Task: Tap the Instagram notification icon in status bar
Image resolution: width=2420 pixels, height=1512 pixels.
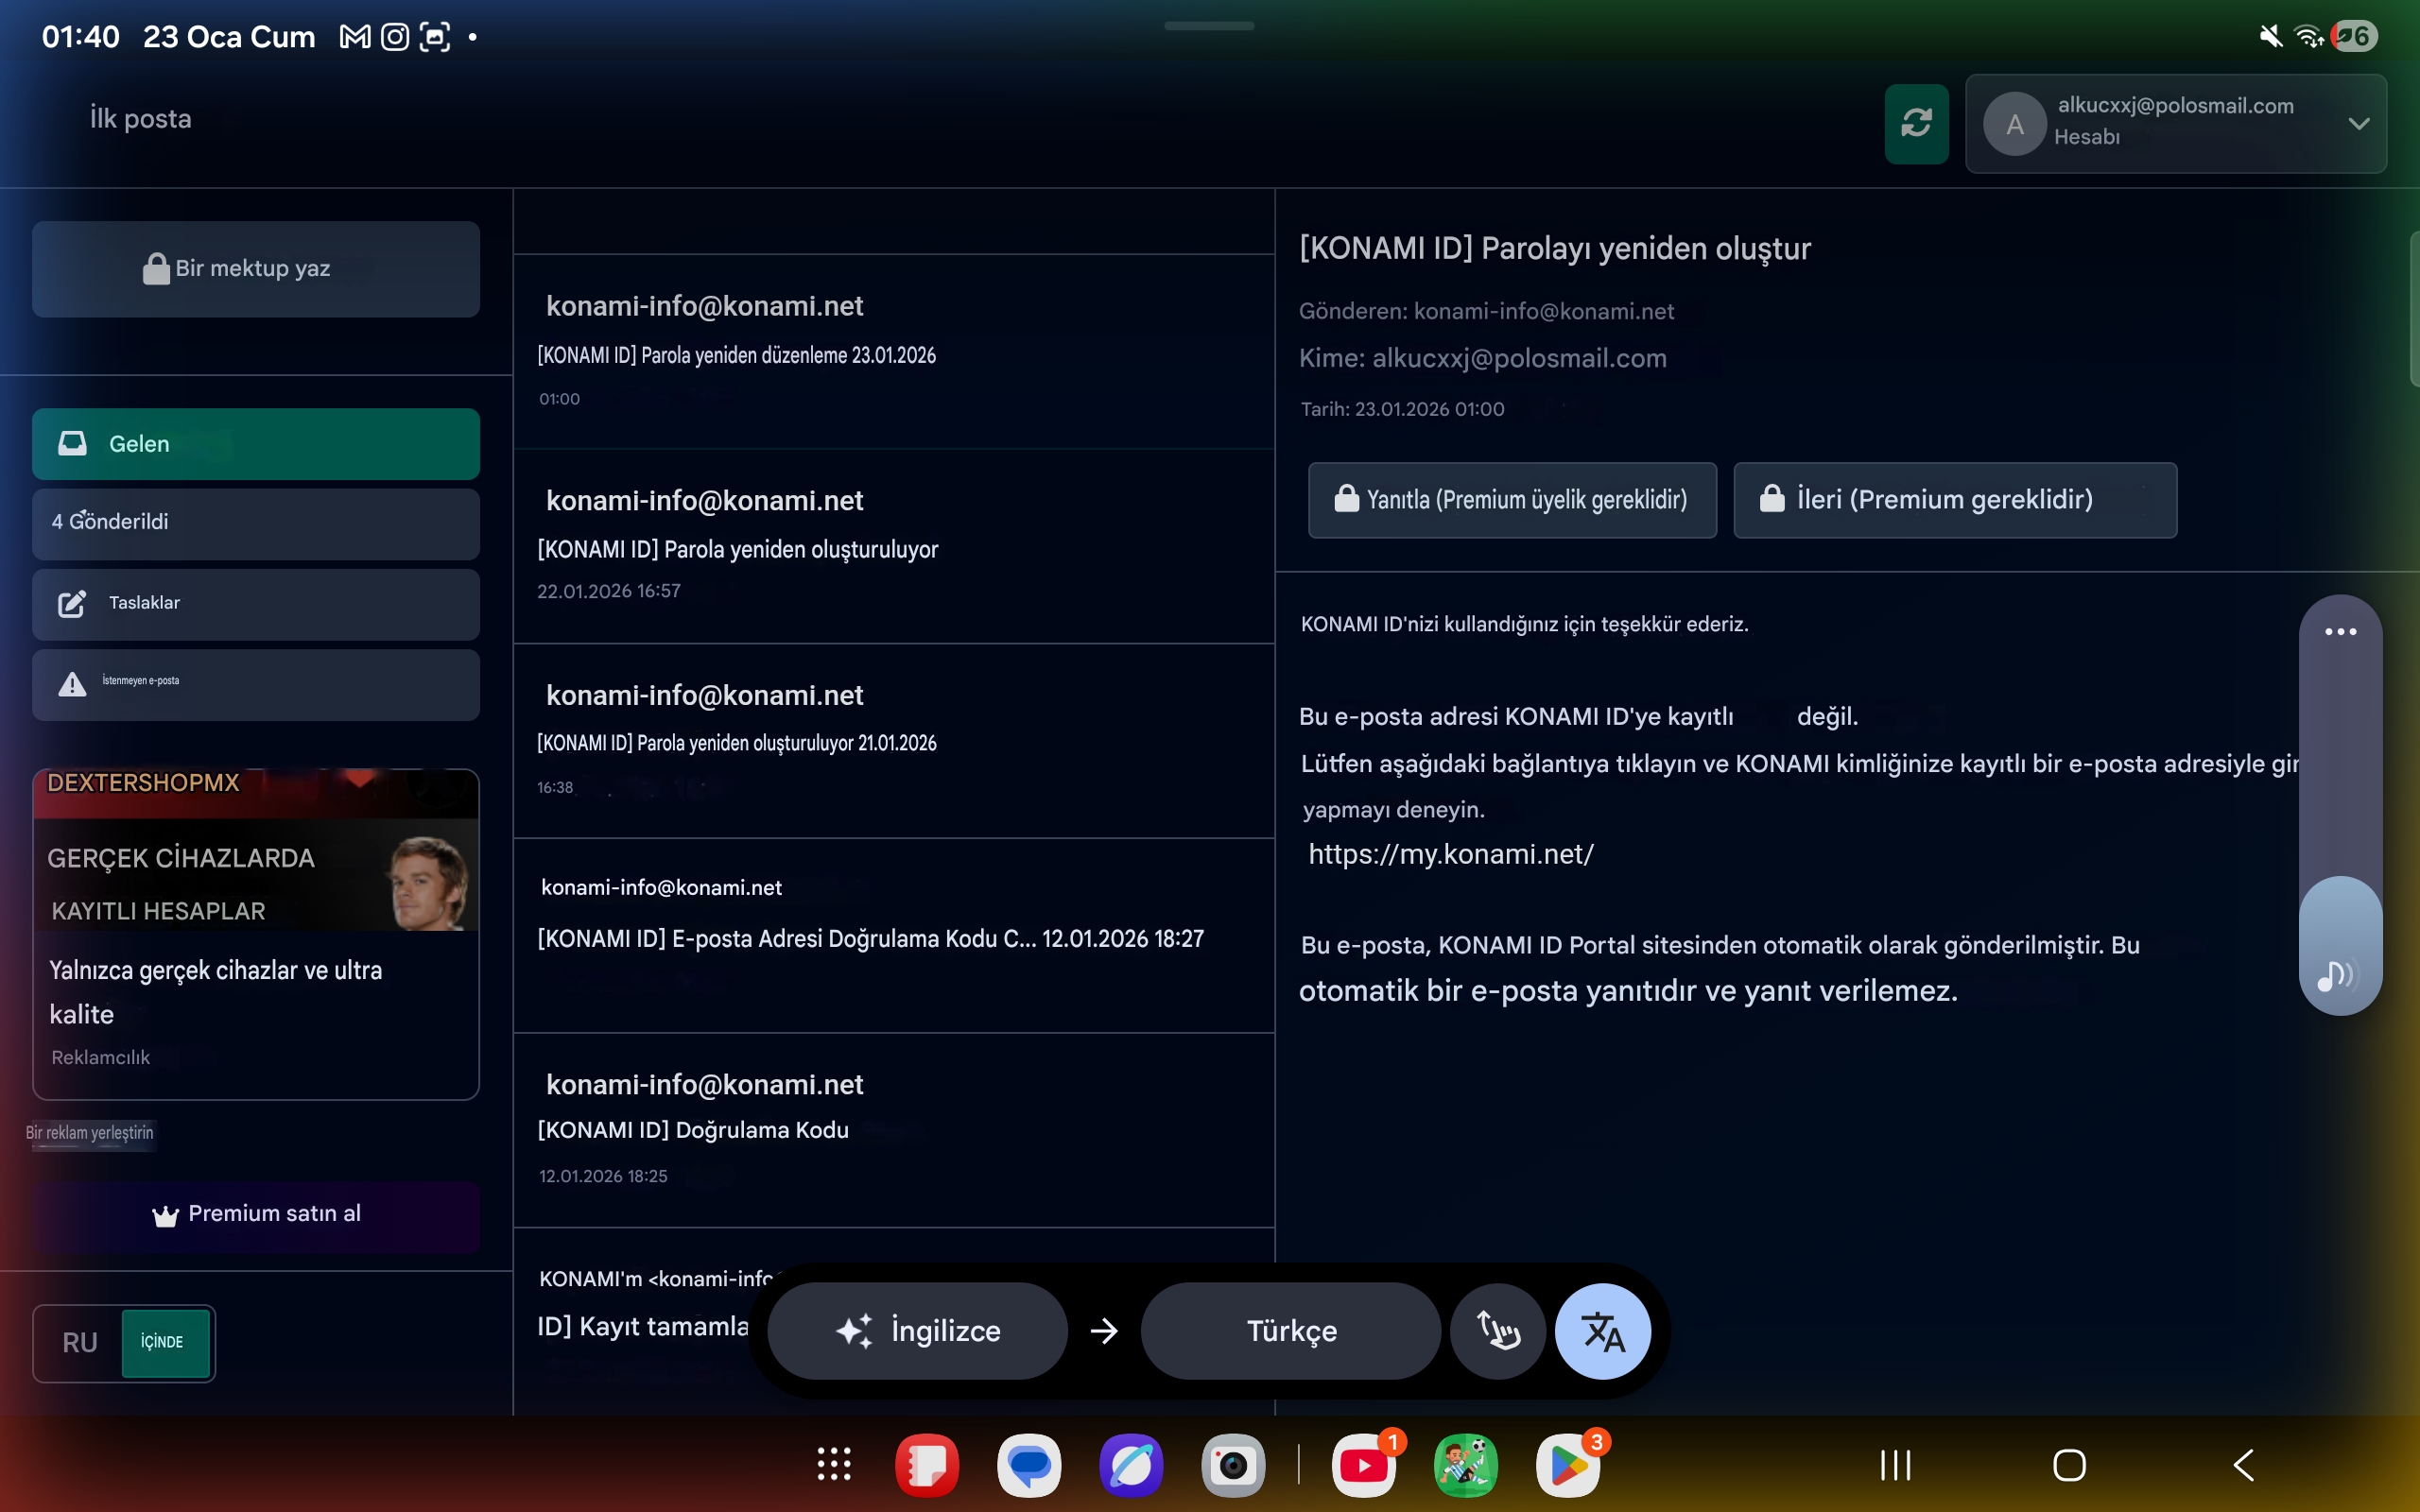Action: 395,37
